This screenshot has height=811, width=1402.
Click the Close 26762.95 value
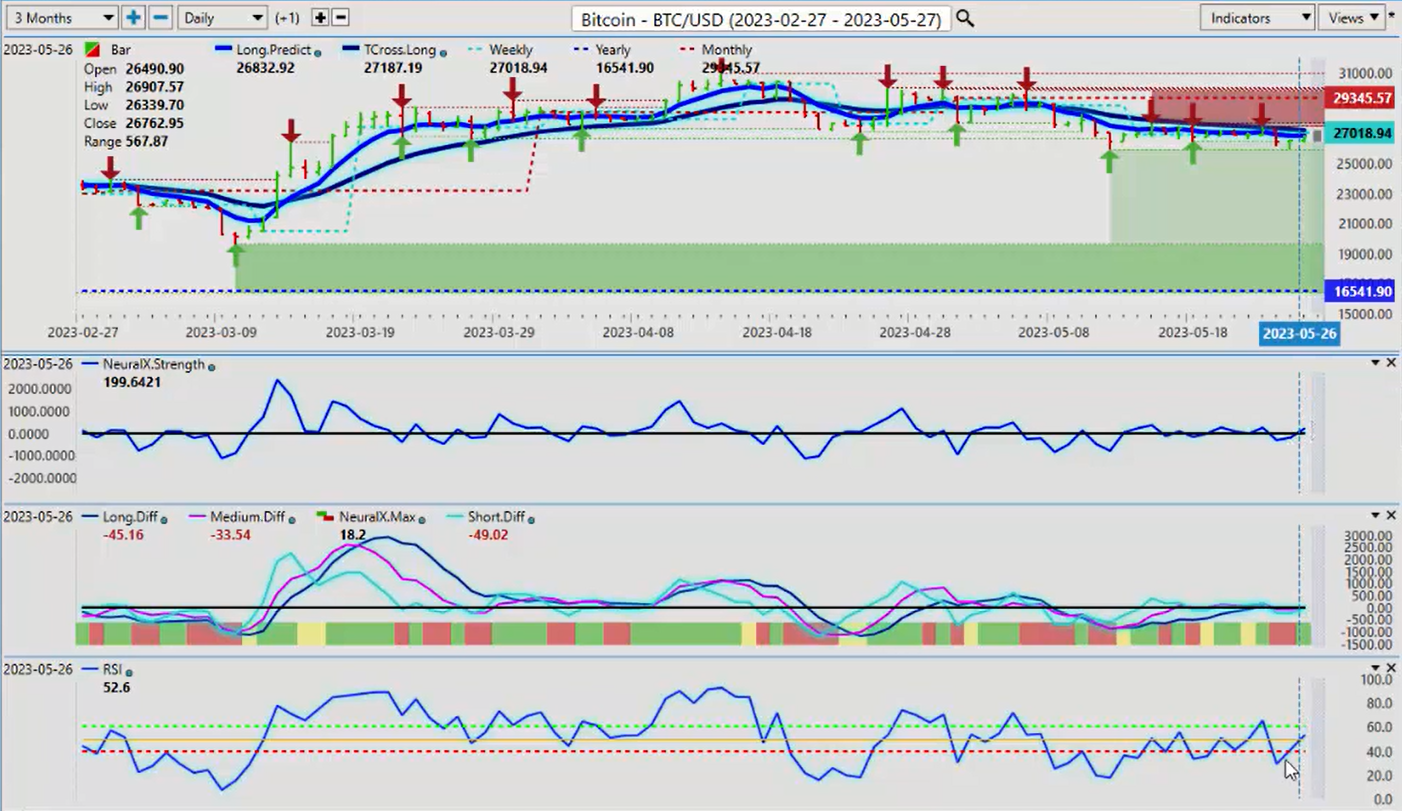(155, 123)
